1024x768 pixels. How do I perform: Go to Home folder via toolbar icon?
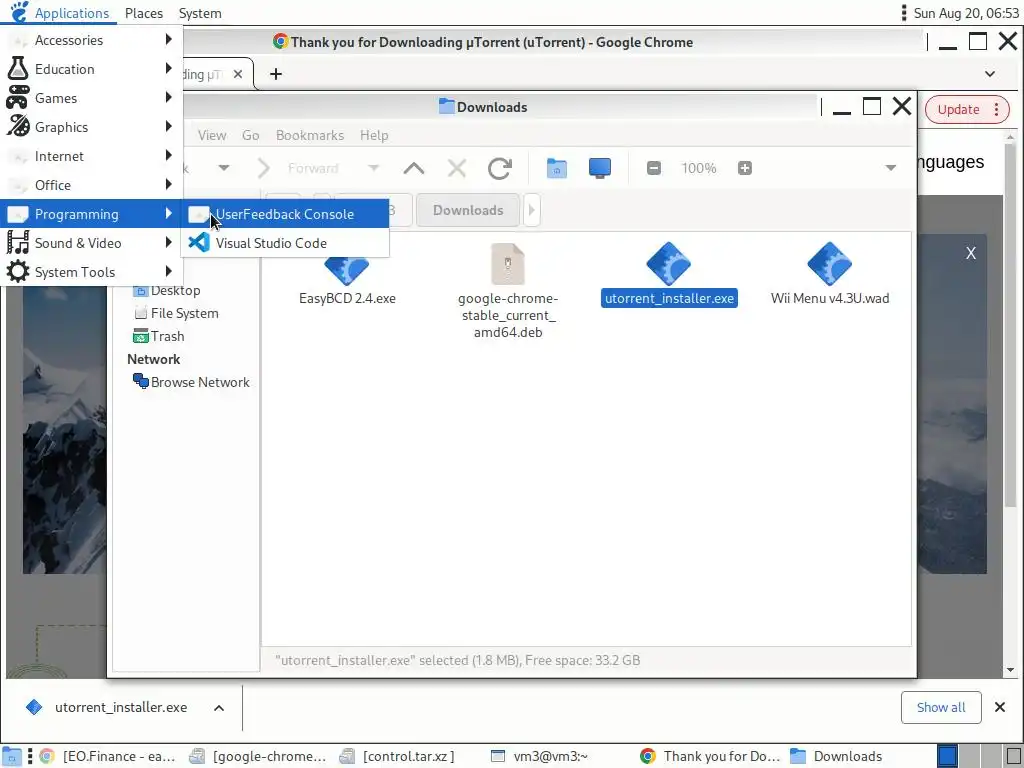pyautogui.click(x=556, y=168)
